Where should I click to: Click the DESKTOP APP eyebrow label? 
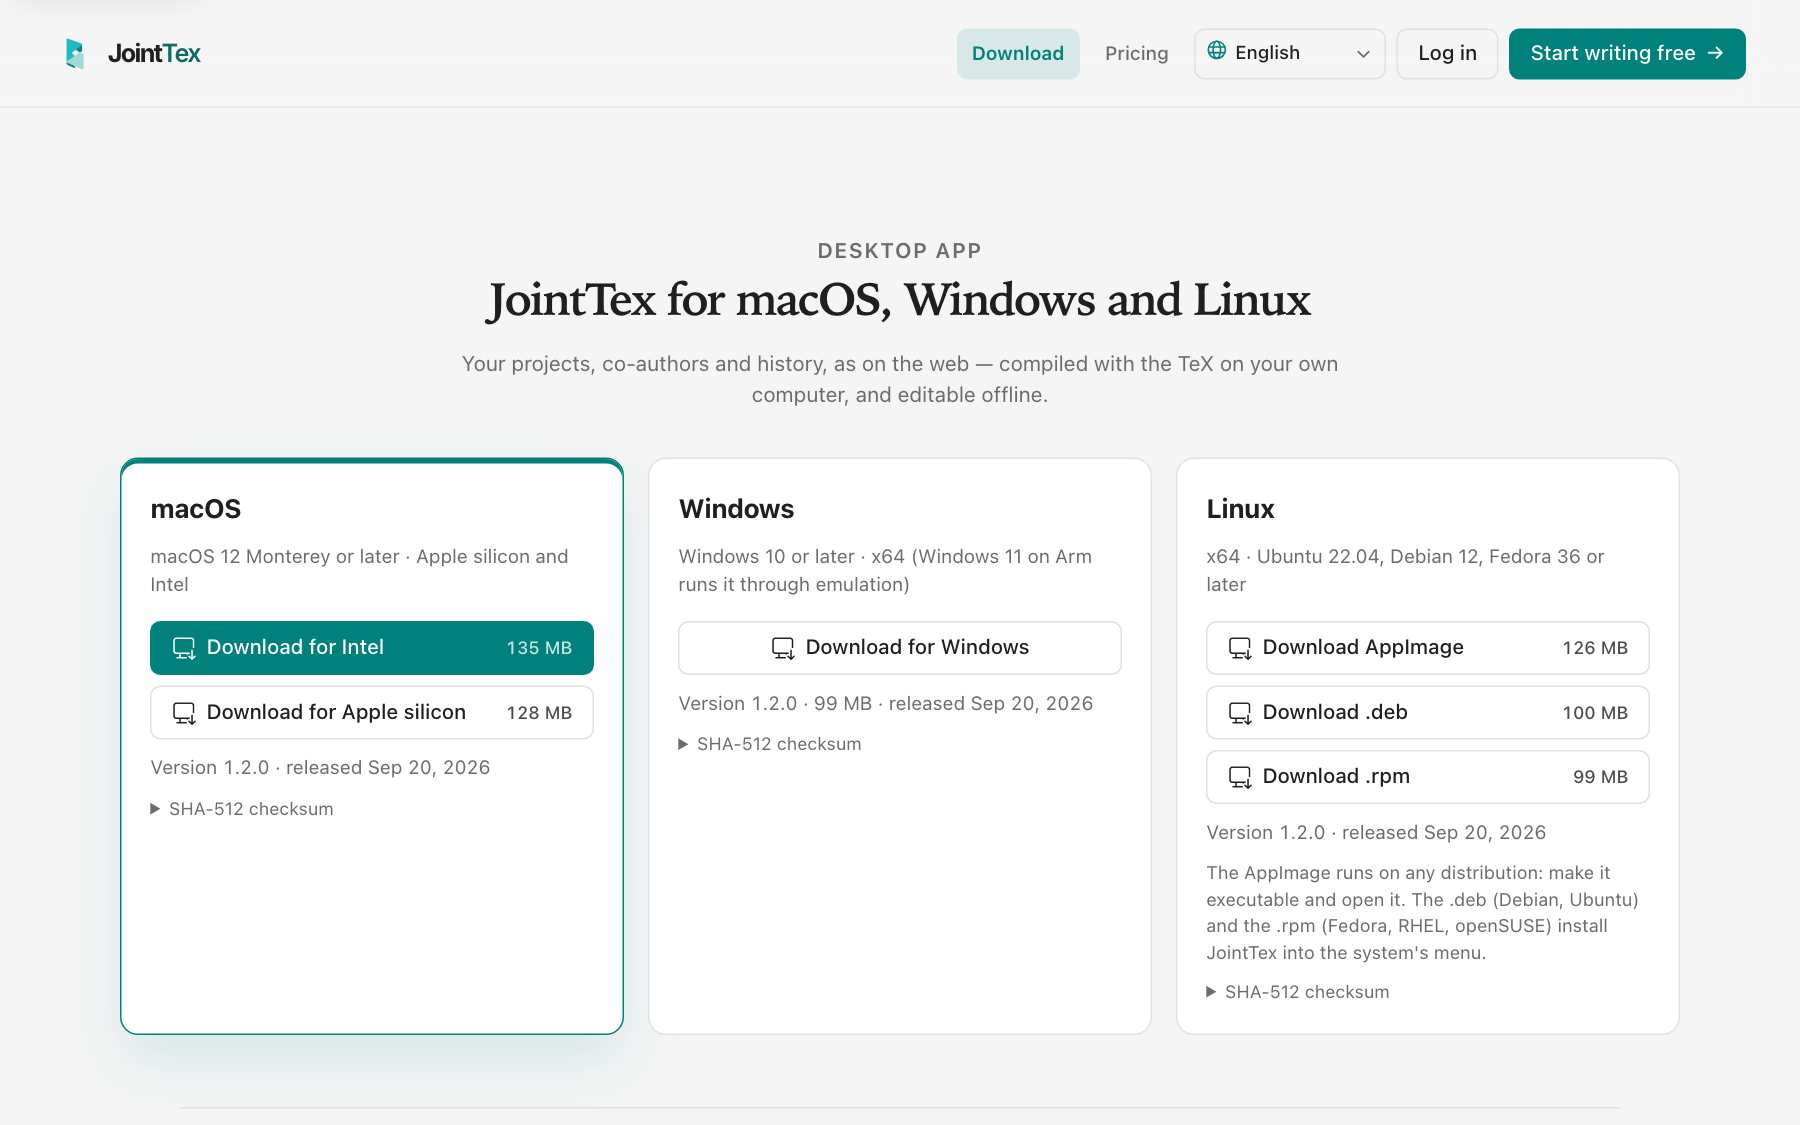[900, 251]
